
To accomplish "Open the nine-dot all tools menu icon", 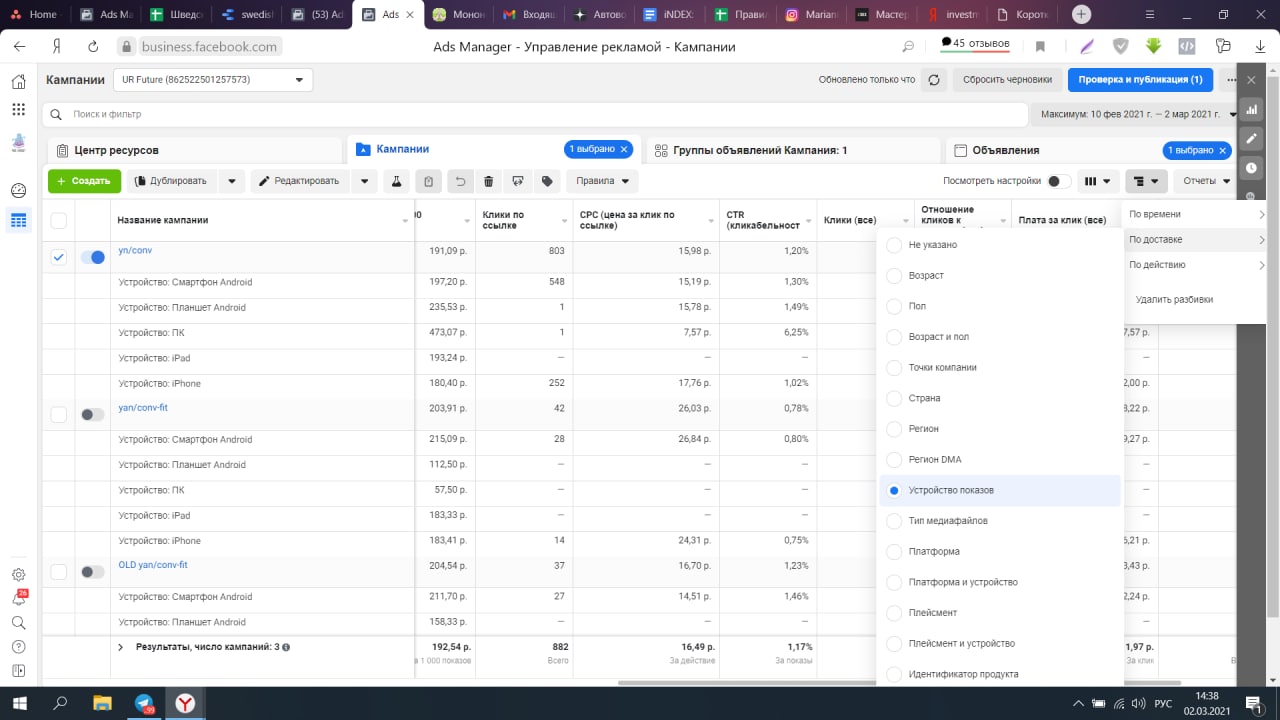I will coord(18,109).
